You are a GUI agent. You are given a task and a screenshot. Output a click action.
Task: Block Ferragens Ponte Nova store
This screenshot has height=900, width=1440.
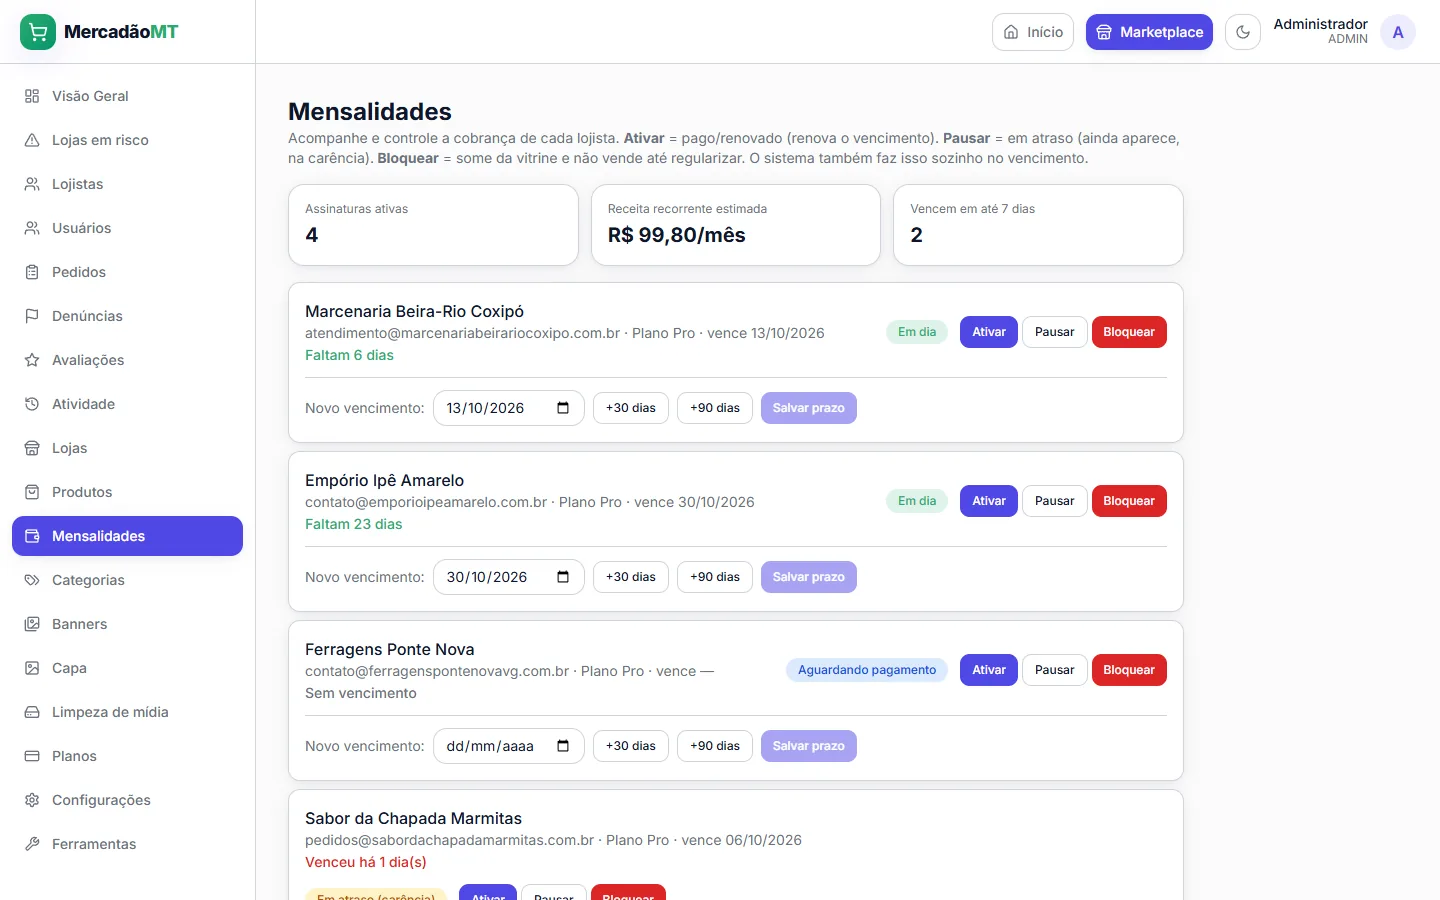click(x=1129, y=670)
